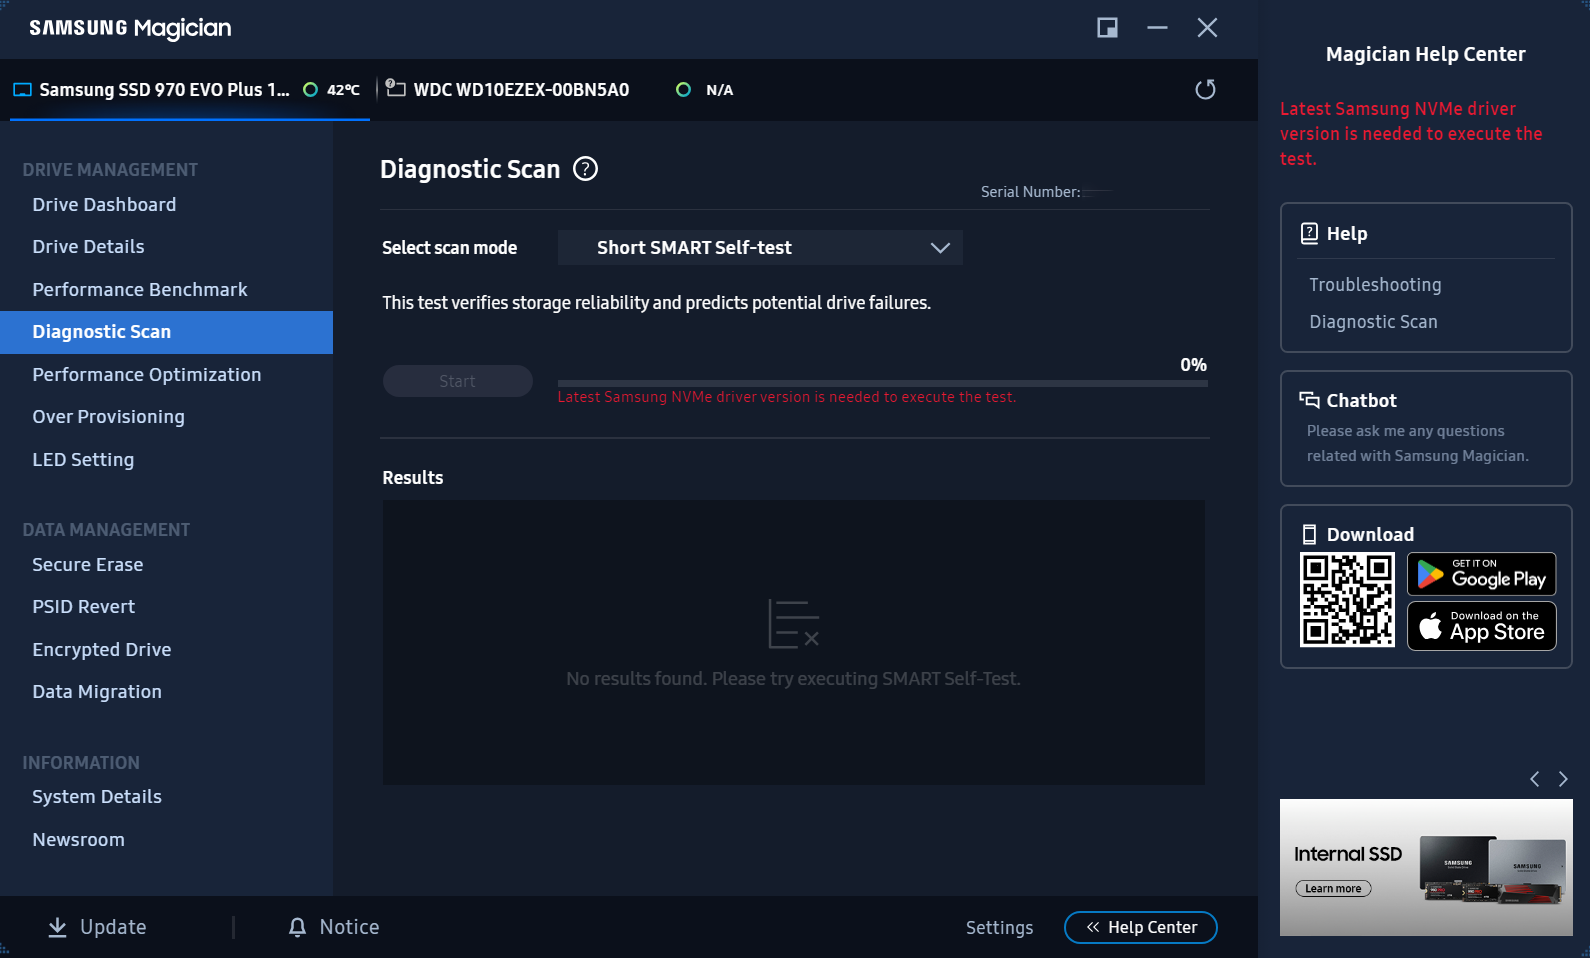Image resolution: width=1590 pixels, height=958 pixels.
Task: Go to Data Migration
Action: click(97, 692)
